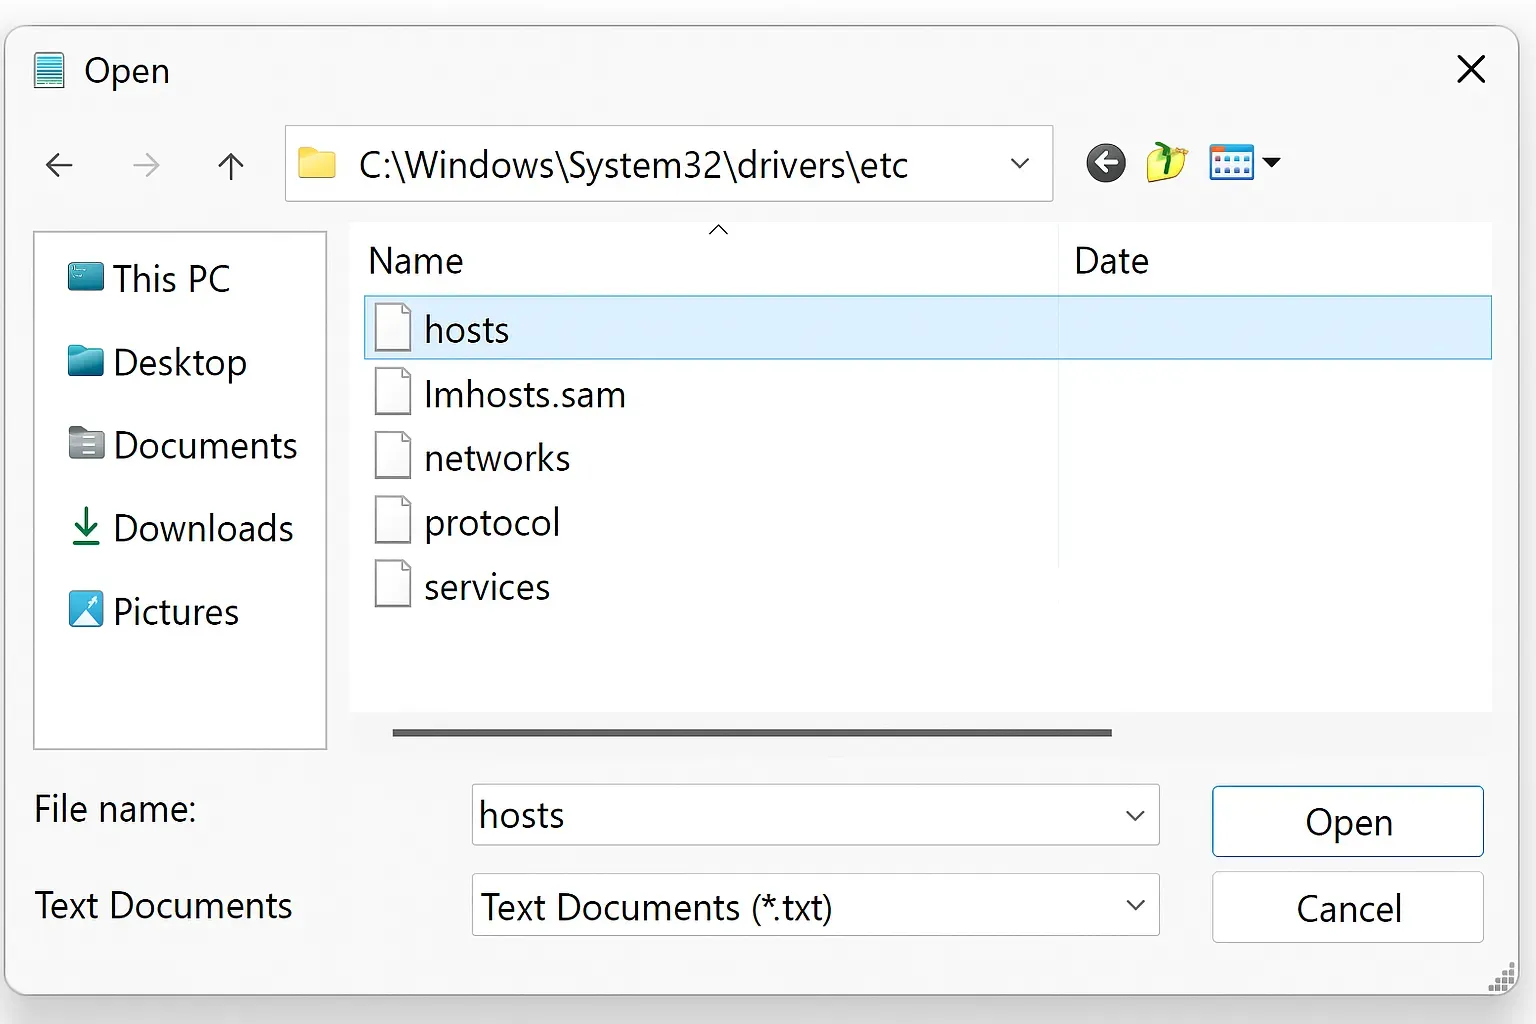This screenshot has height=1024, width=1536.
Task: Click the file icon beside services
Action: point(393,583)
